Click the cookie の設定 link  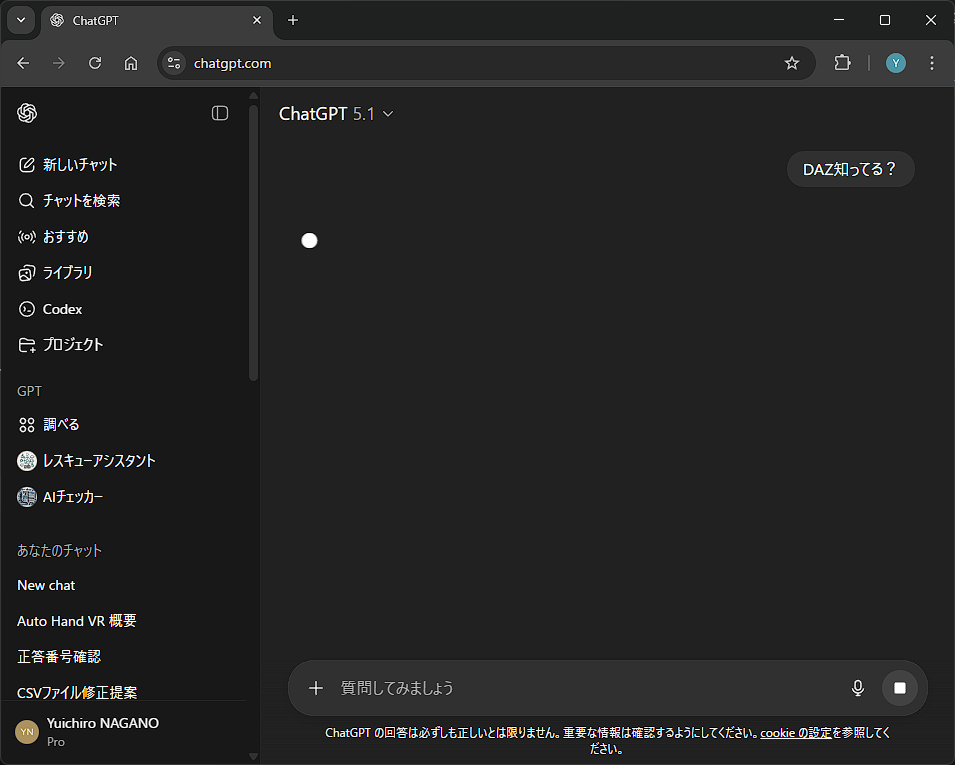795,733
